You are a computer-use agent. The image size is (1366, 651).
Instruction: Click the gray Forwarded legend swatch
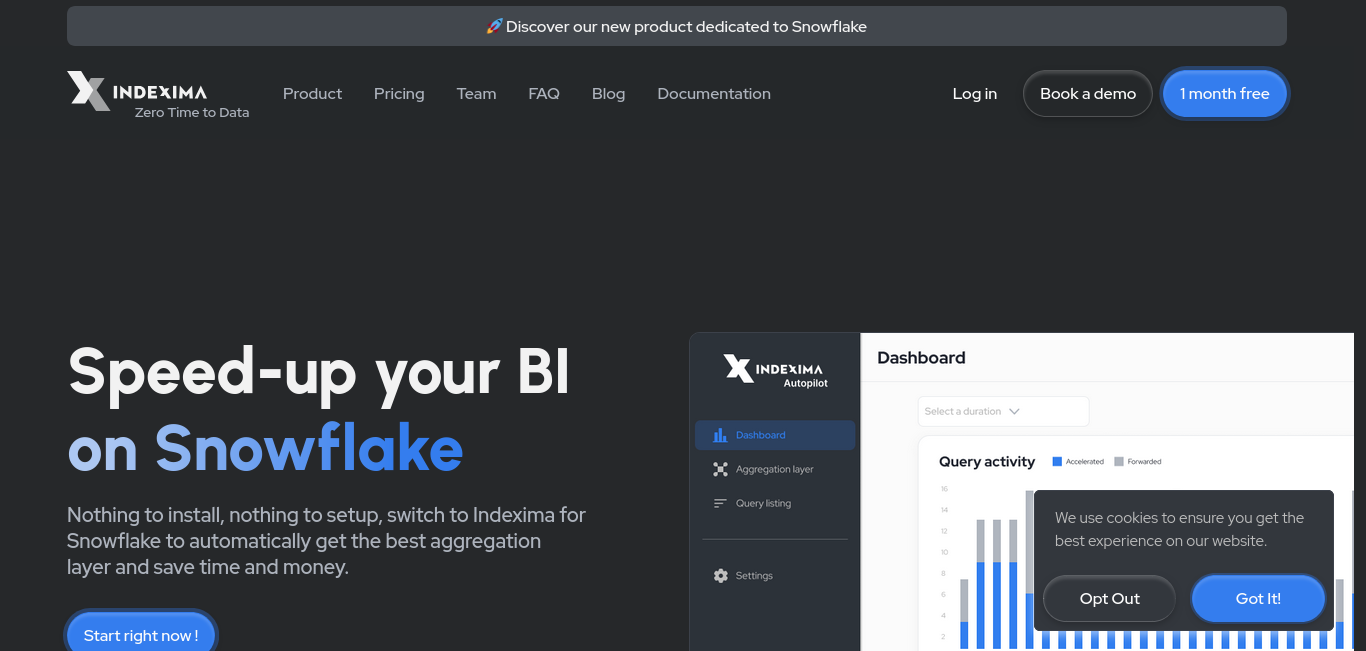coord(1119,461)
